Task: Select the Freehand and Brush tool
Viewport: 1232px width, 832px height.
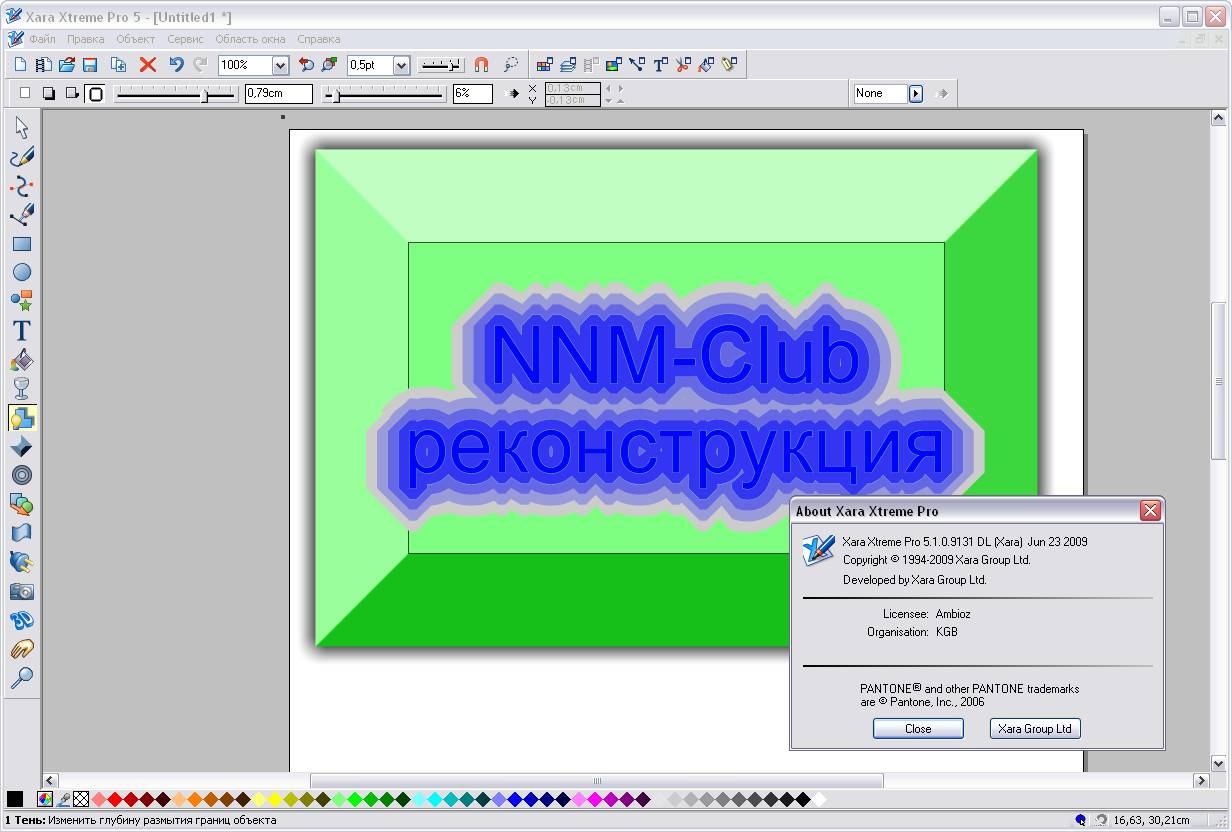Action: [x=22, y=157]
